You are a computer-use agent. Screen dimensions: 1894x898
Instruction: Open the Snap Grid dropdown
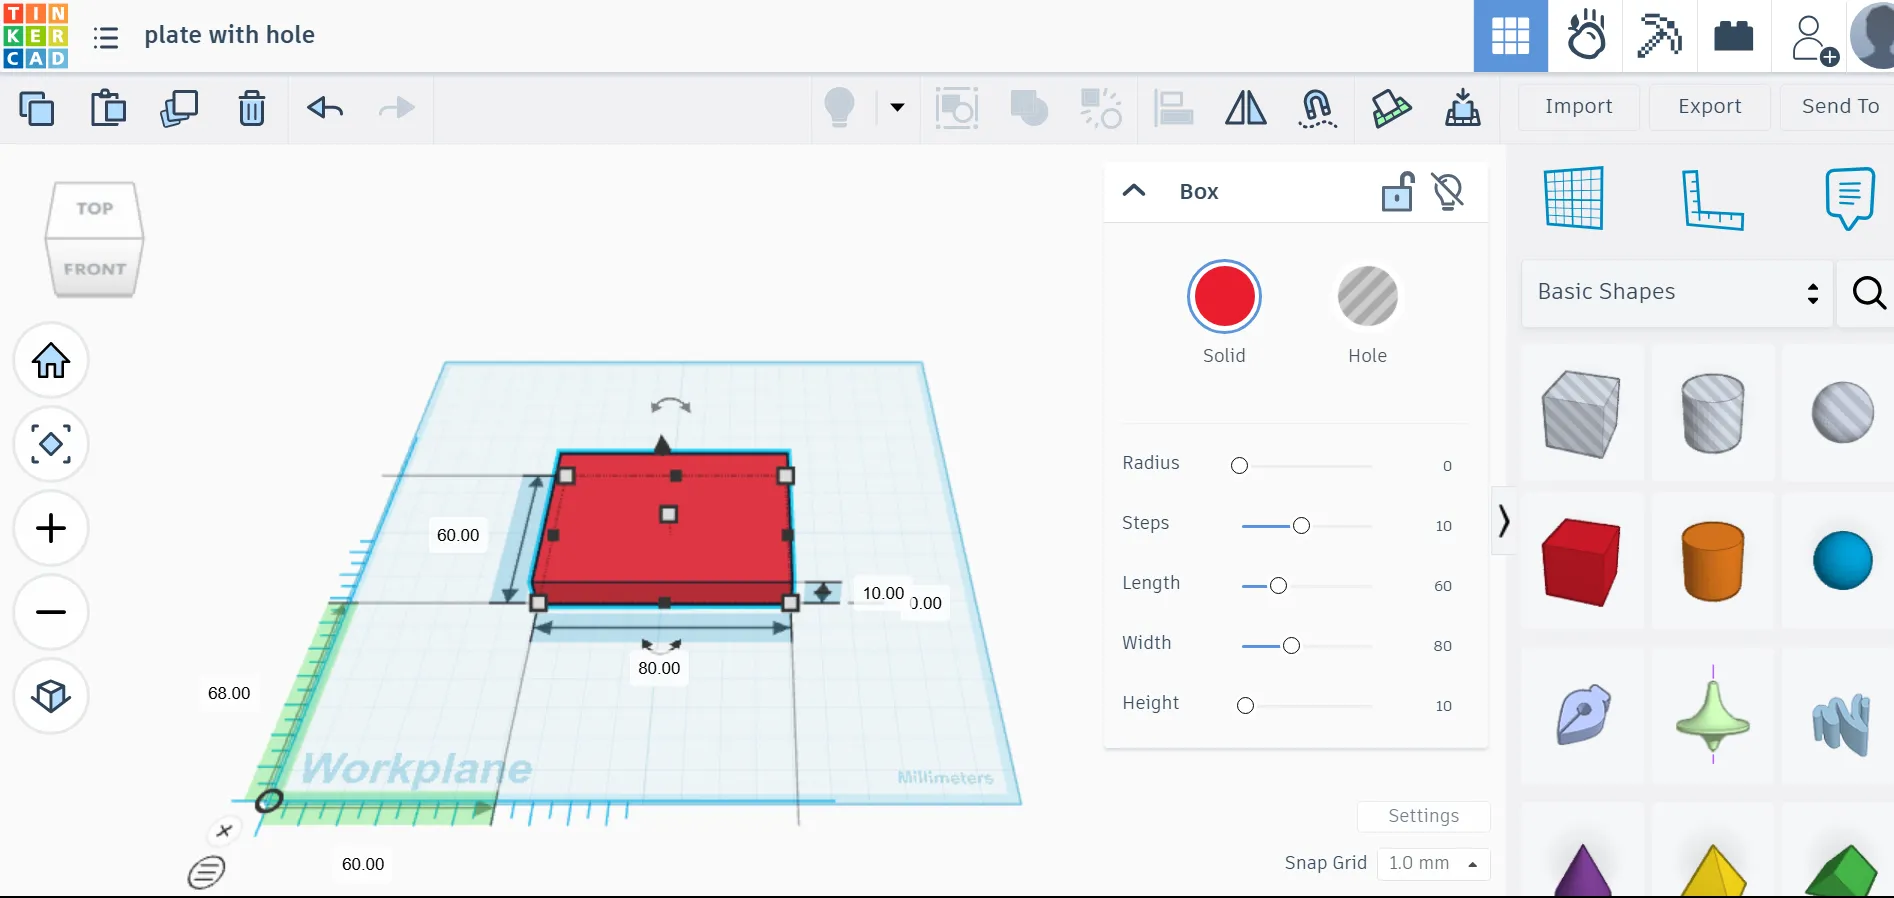(1432, 864)
